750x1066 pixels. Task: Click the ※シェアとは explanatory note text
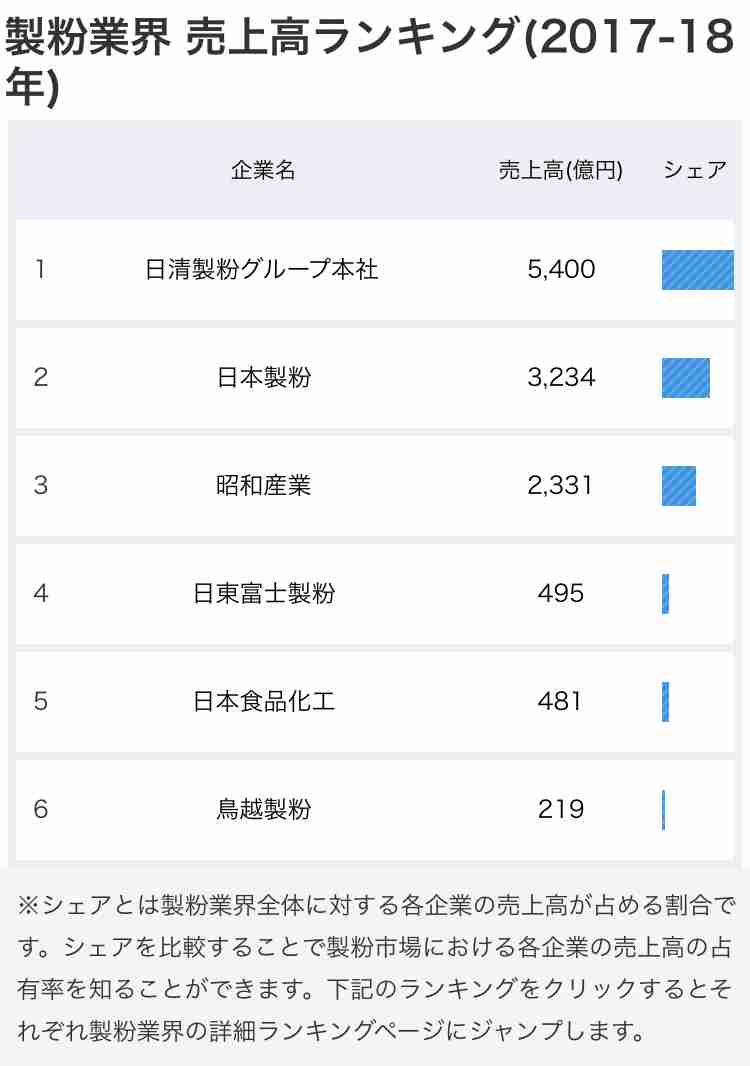[375, 968]
